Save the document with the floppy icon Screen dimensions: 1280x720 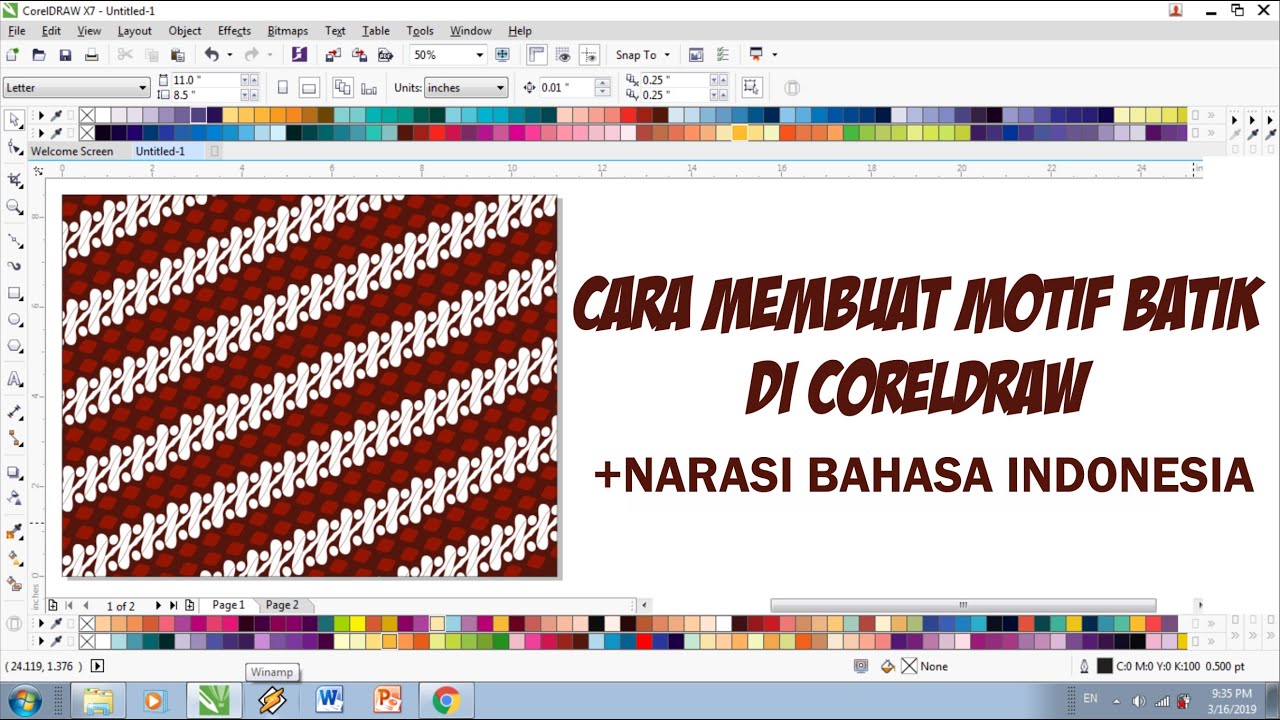pyautogui.click(x=65, y=55)
